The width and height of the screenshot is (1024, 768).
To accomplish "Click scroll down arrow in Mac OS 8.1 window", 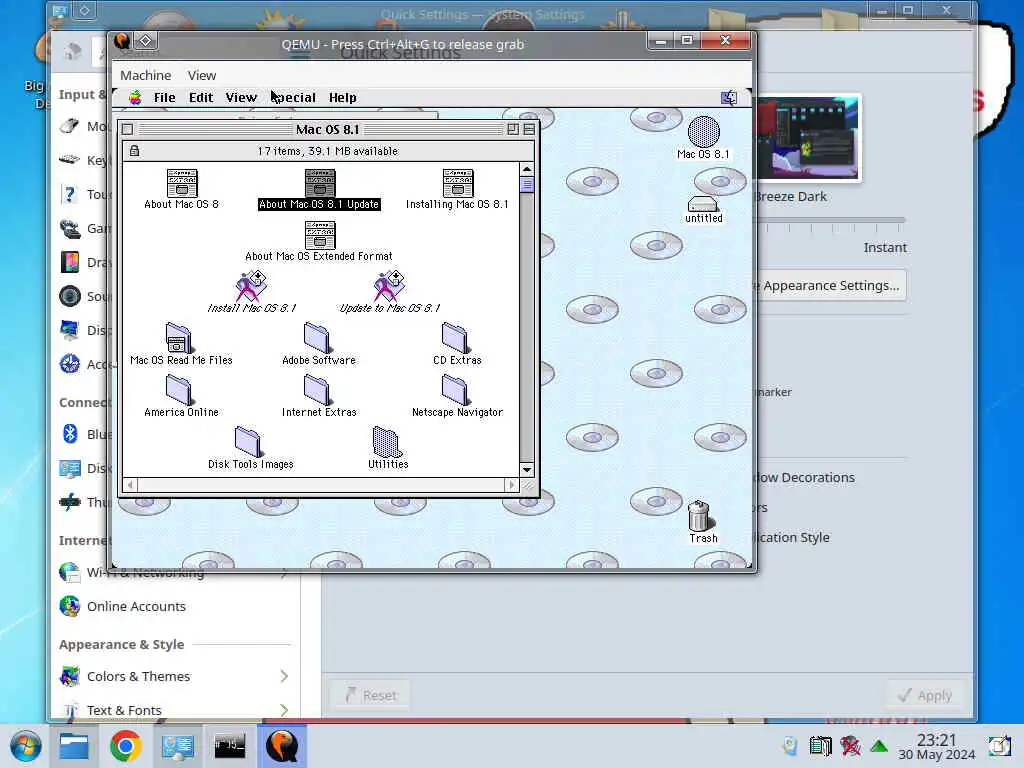I will (x=527, y=470).
